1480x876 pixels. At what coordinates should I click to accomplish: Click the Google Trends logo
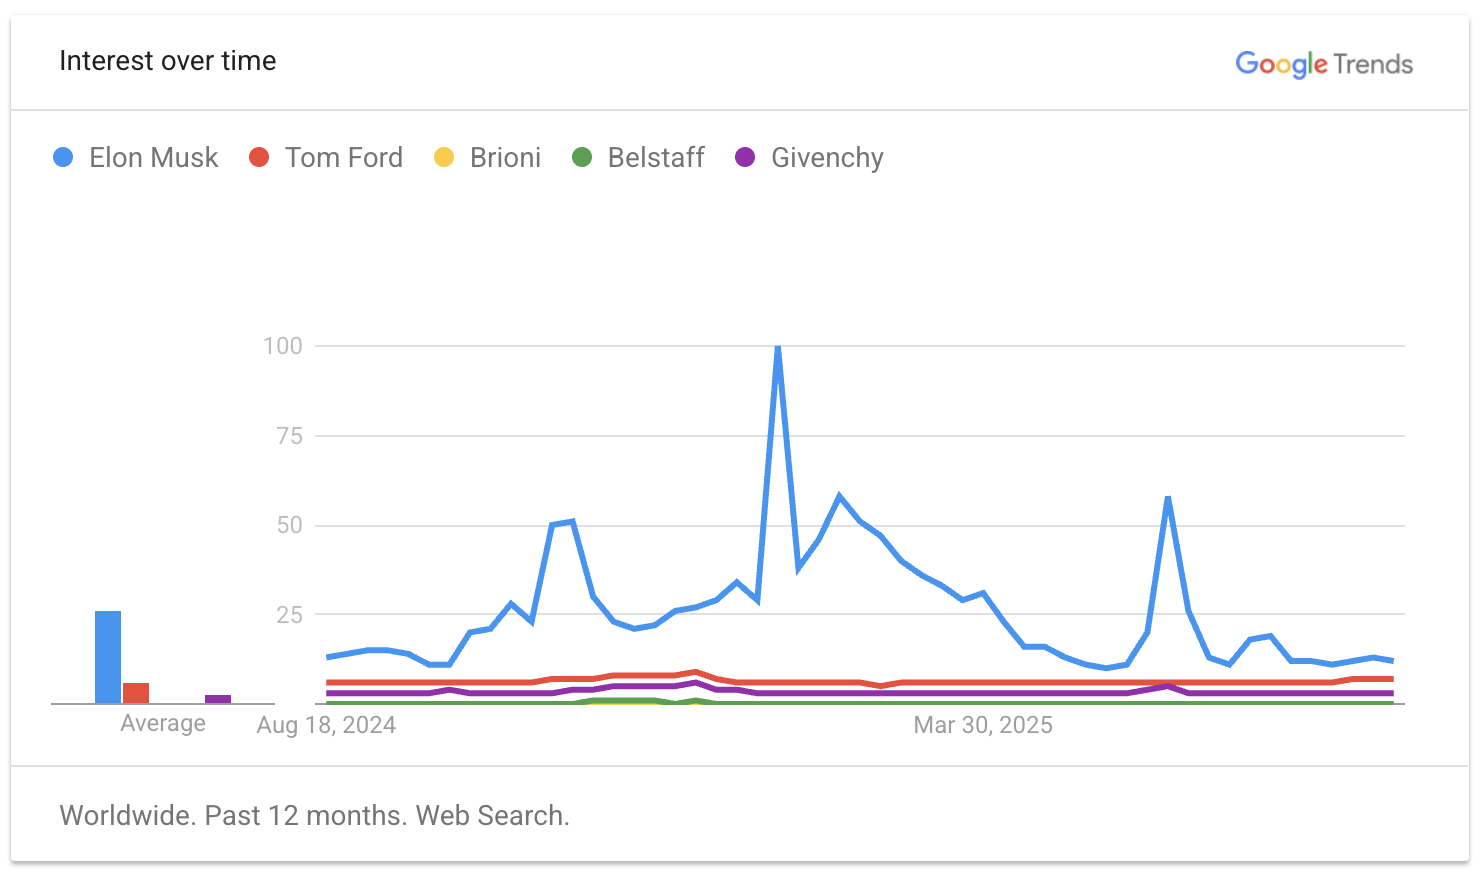point(1323,64)
